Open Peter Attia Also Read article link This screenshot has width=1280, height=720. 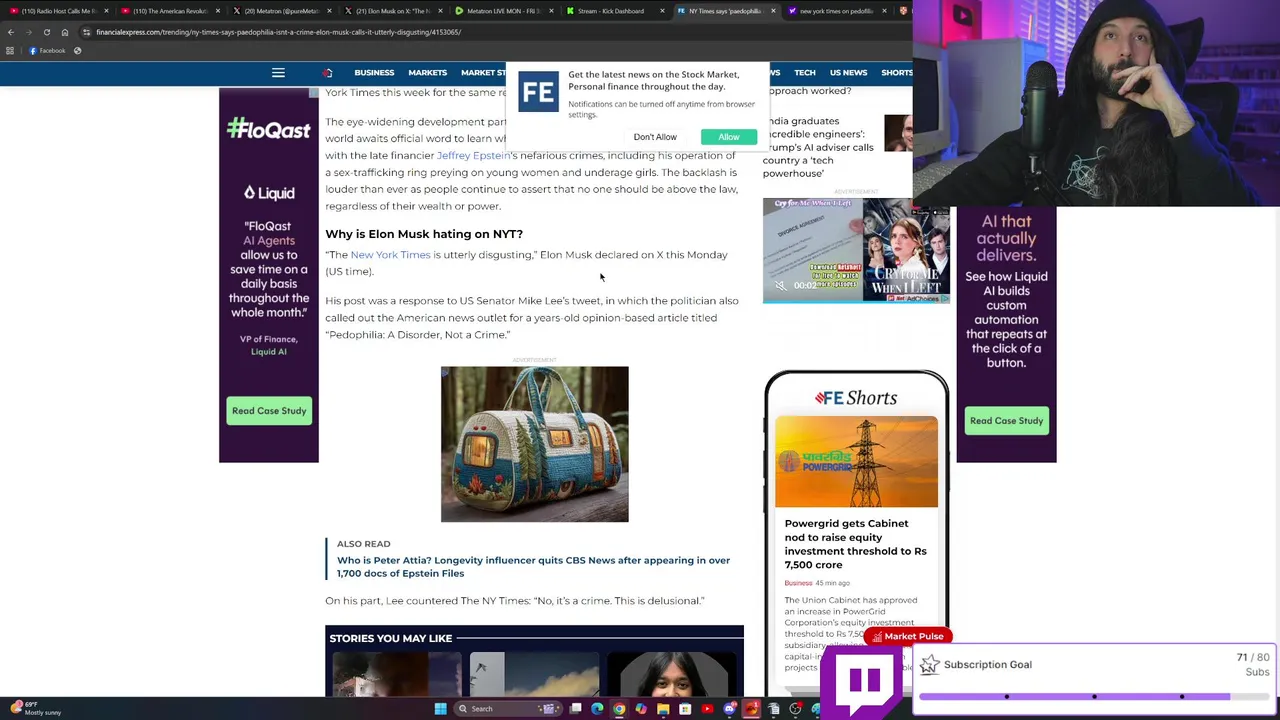[533, 567]
